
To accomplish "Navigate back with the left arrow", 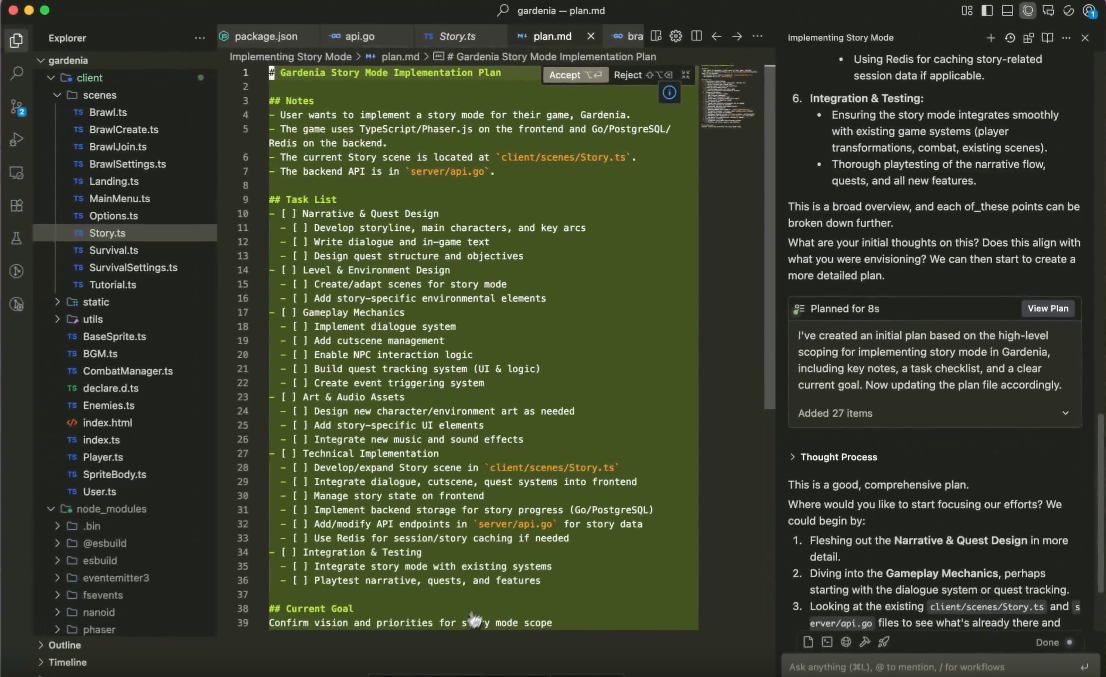I will (x=717, y=36).
